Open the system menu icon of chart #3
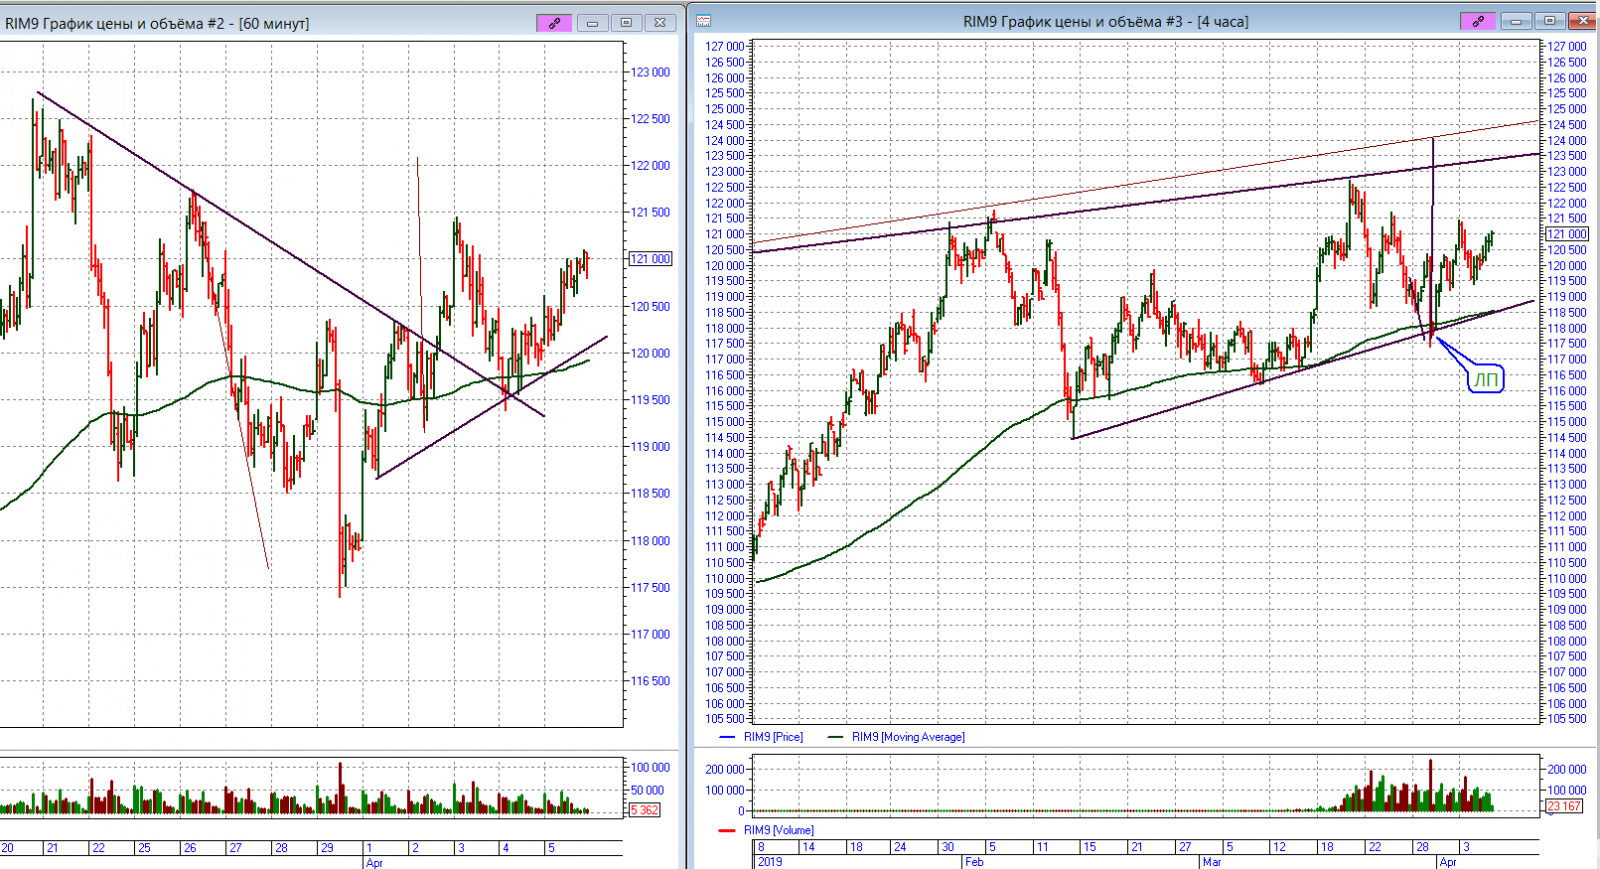Image resolution: width=1600 pixels, height=869 pixels. (704, 21)
